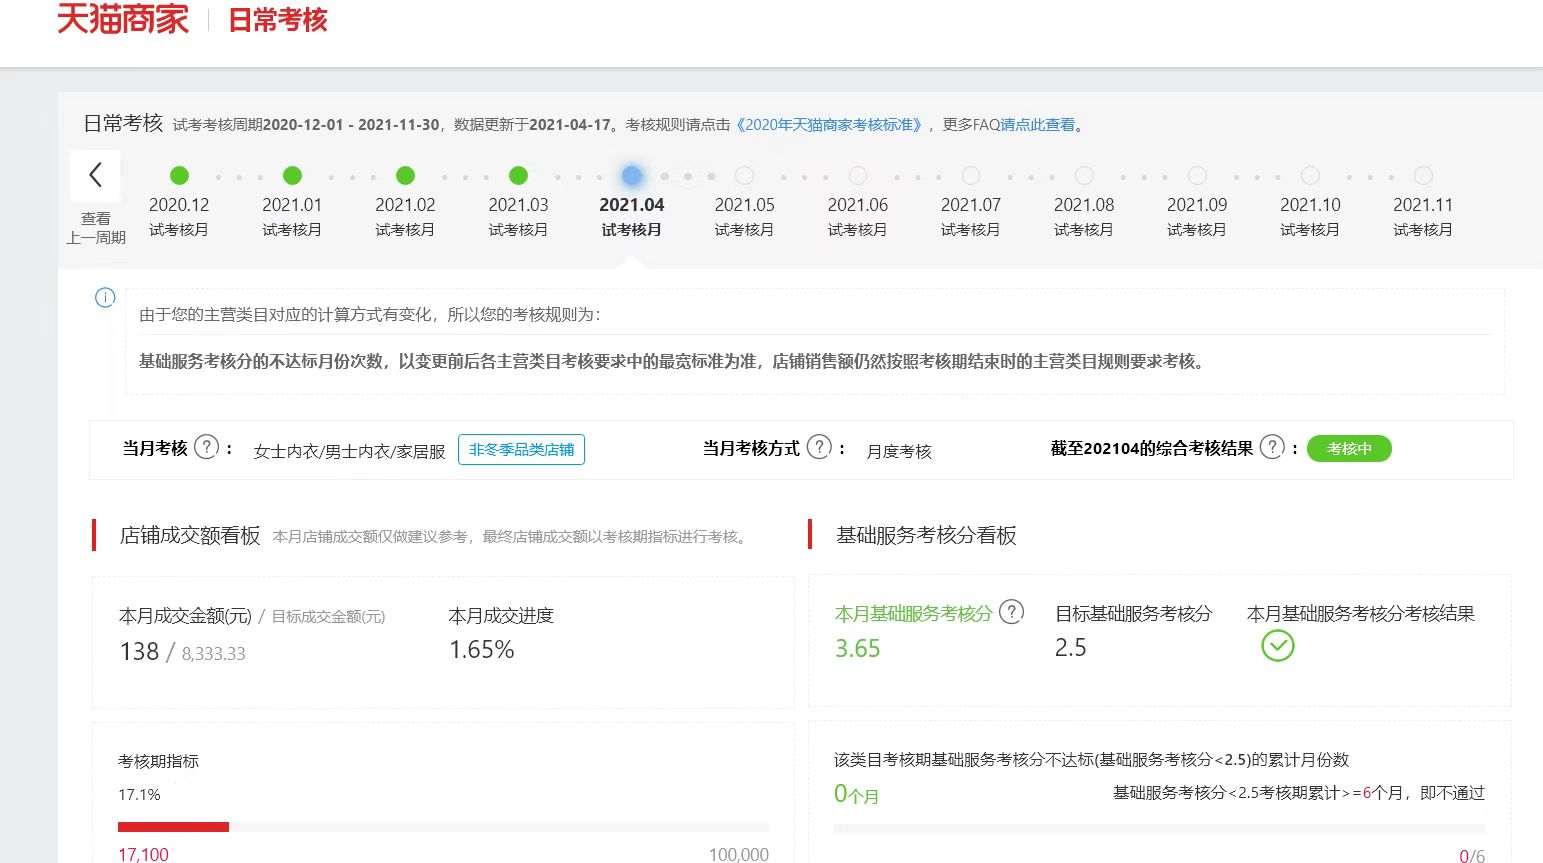1543x863 pixels.
Task: Click the 天猫商家 logo
Action: (122, 19)
